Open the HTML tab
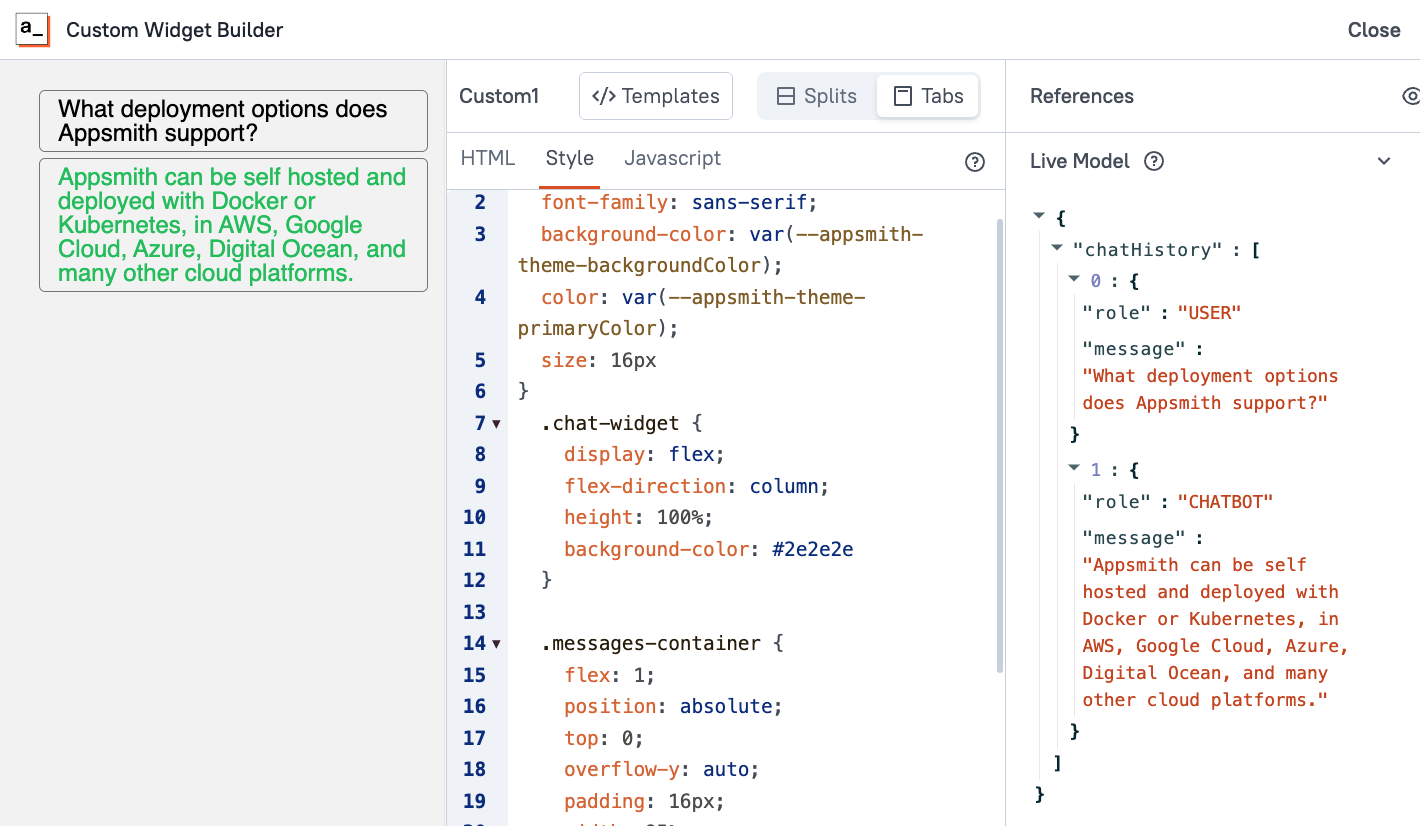 [488, 158]
